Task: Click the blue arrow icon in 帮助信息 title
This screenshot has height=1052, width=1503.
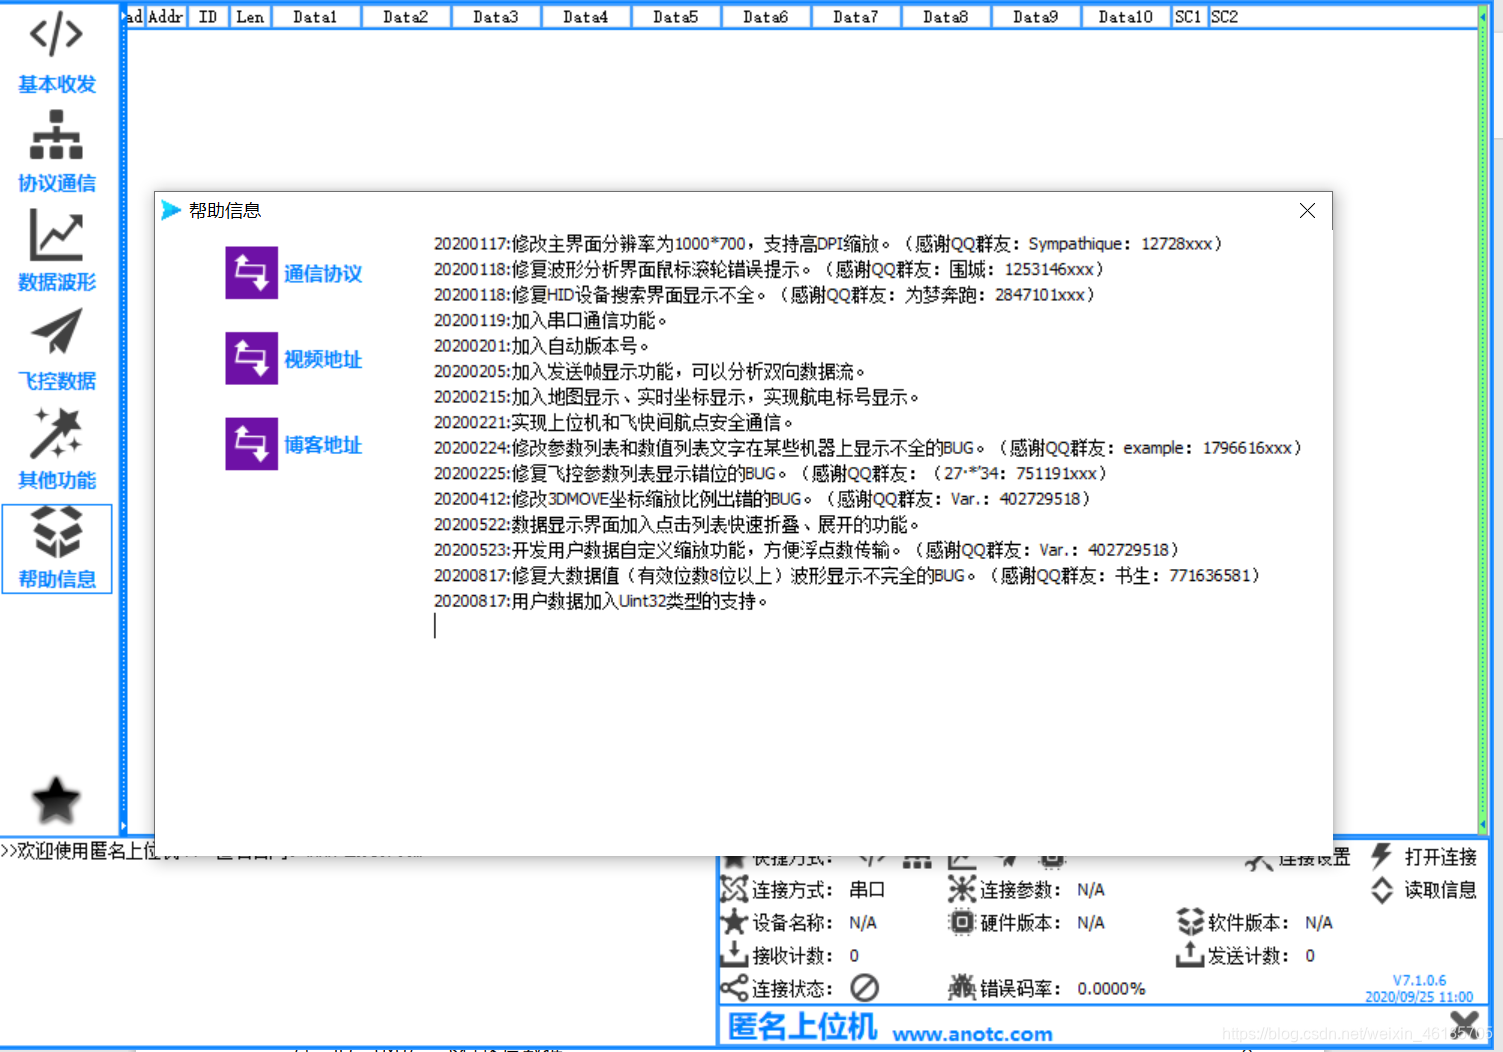Action: (171, 210)
